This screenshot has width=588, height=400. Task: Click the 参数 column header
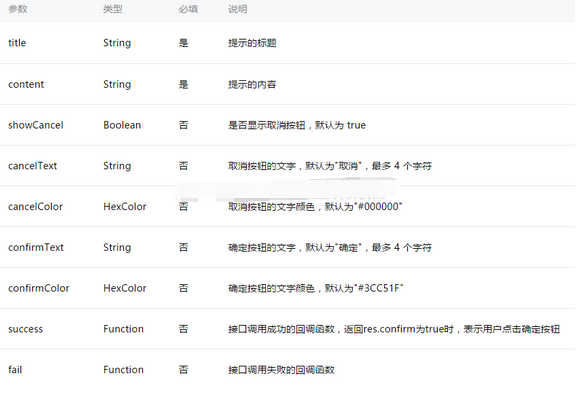point(18,9)
